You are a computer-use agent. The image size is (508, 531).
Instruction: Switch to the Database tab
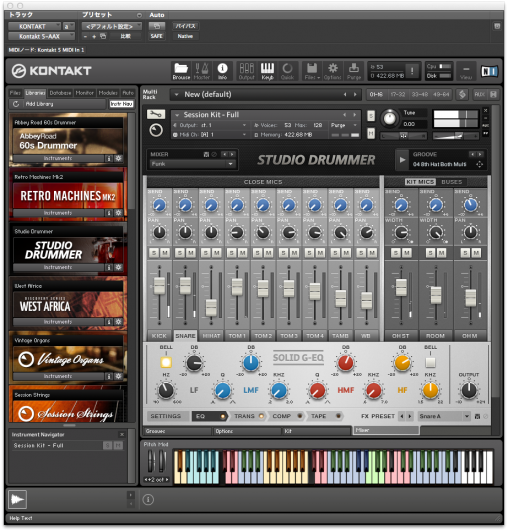coord(60,93)
